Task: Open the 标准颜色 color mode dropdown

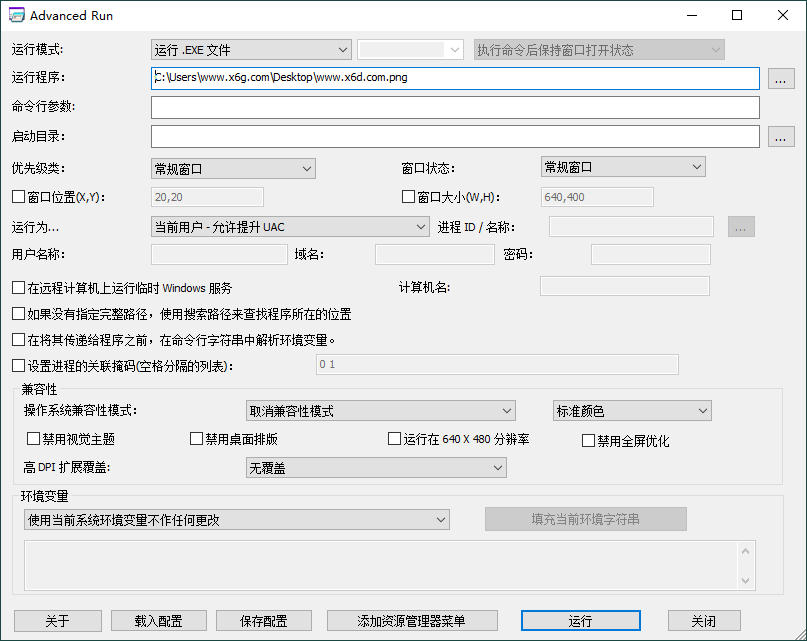Action: pos(703,410)
